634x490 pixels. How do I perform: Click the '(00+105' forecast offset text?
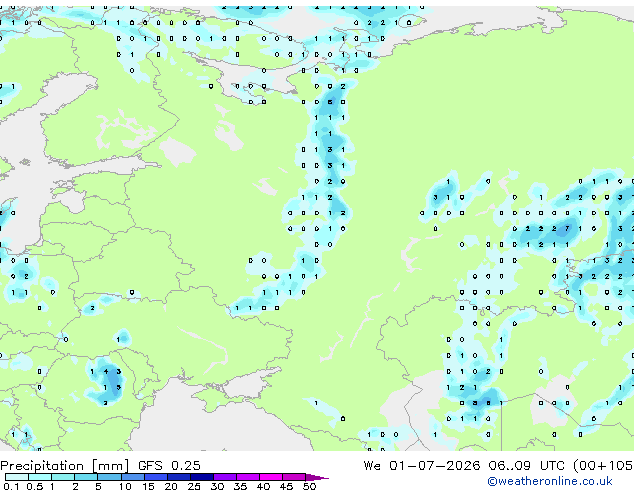(604, 466)
